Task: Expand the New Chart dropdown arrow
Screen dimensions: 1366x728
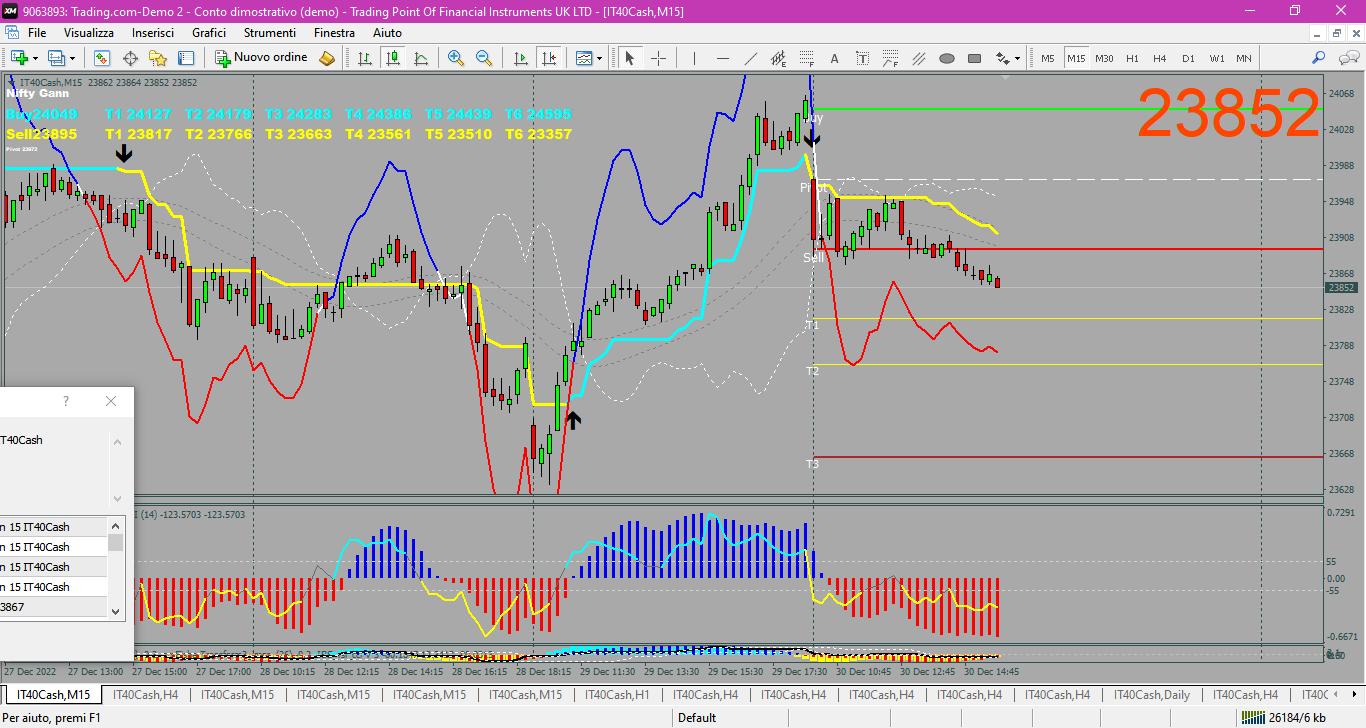Action: pos(35,58)
